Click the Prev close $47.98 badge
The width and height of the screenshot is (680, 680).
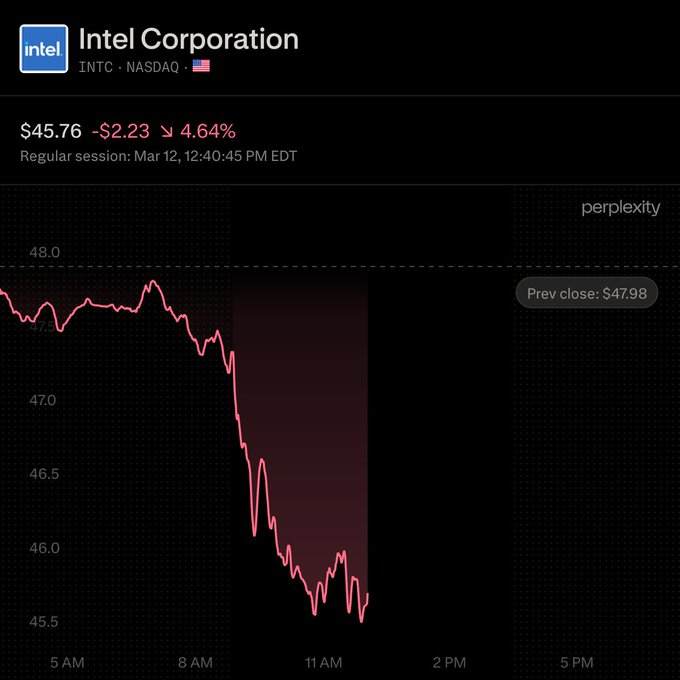pyautogui.click(x=586, y=293)
